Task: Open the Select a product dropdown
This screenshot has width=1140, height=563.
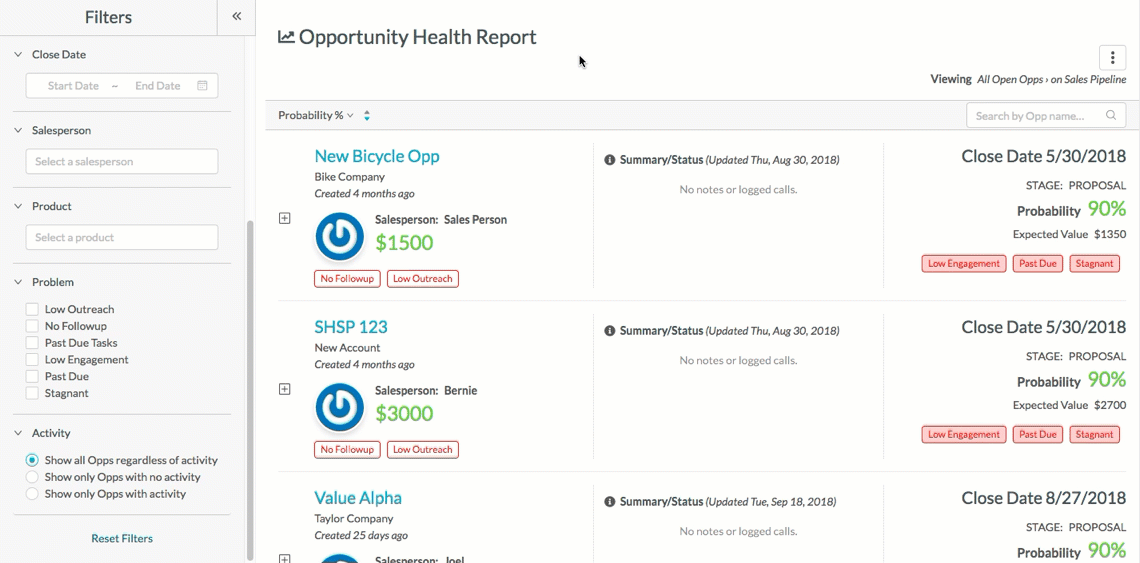Action: tap(122, 237)
